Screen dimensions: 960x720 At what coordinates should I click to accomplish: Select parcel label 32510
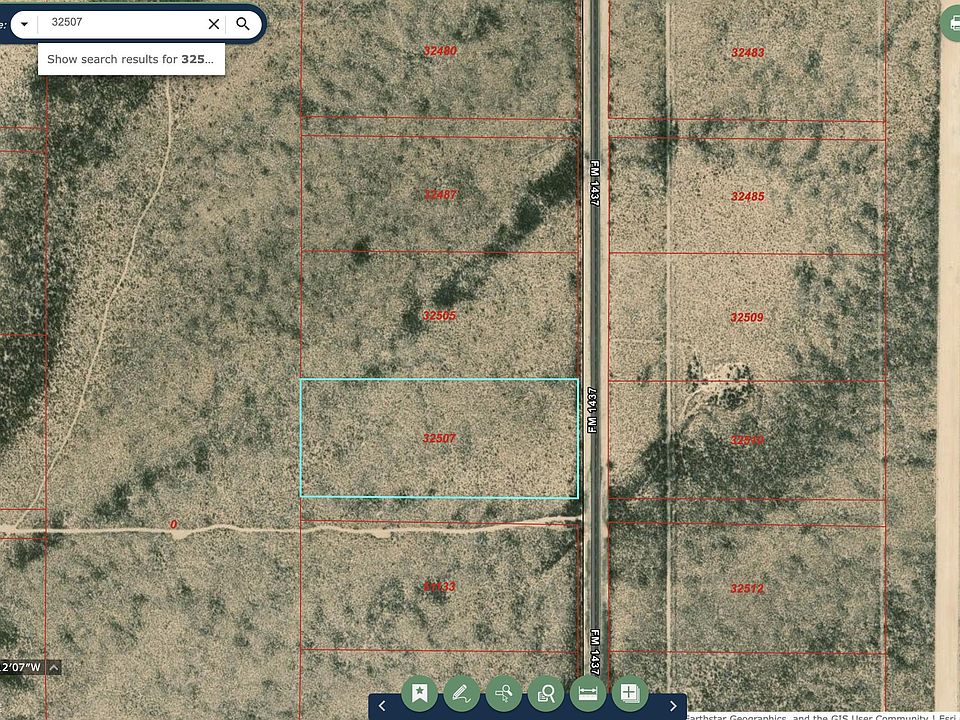click(x=747, y=440)
